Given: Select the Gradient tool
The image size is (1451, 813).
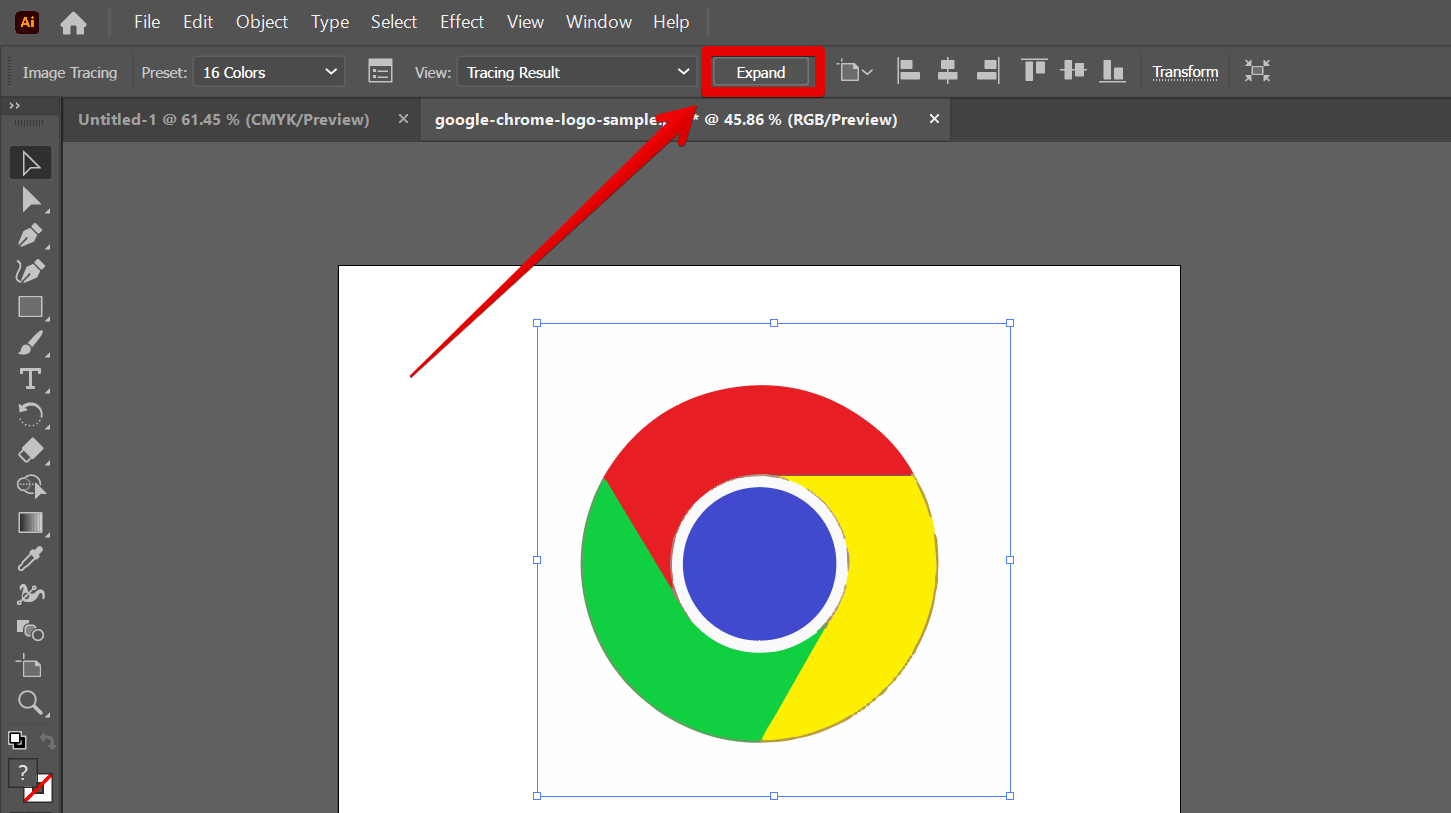Looking at the screenshot, I should (x=30, y=522).
